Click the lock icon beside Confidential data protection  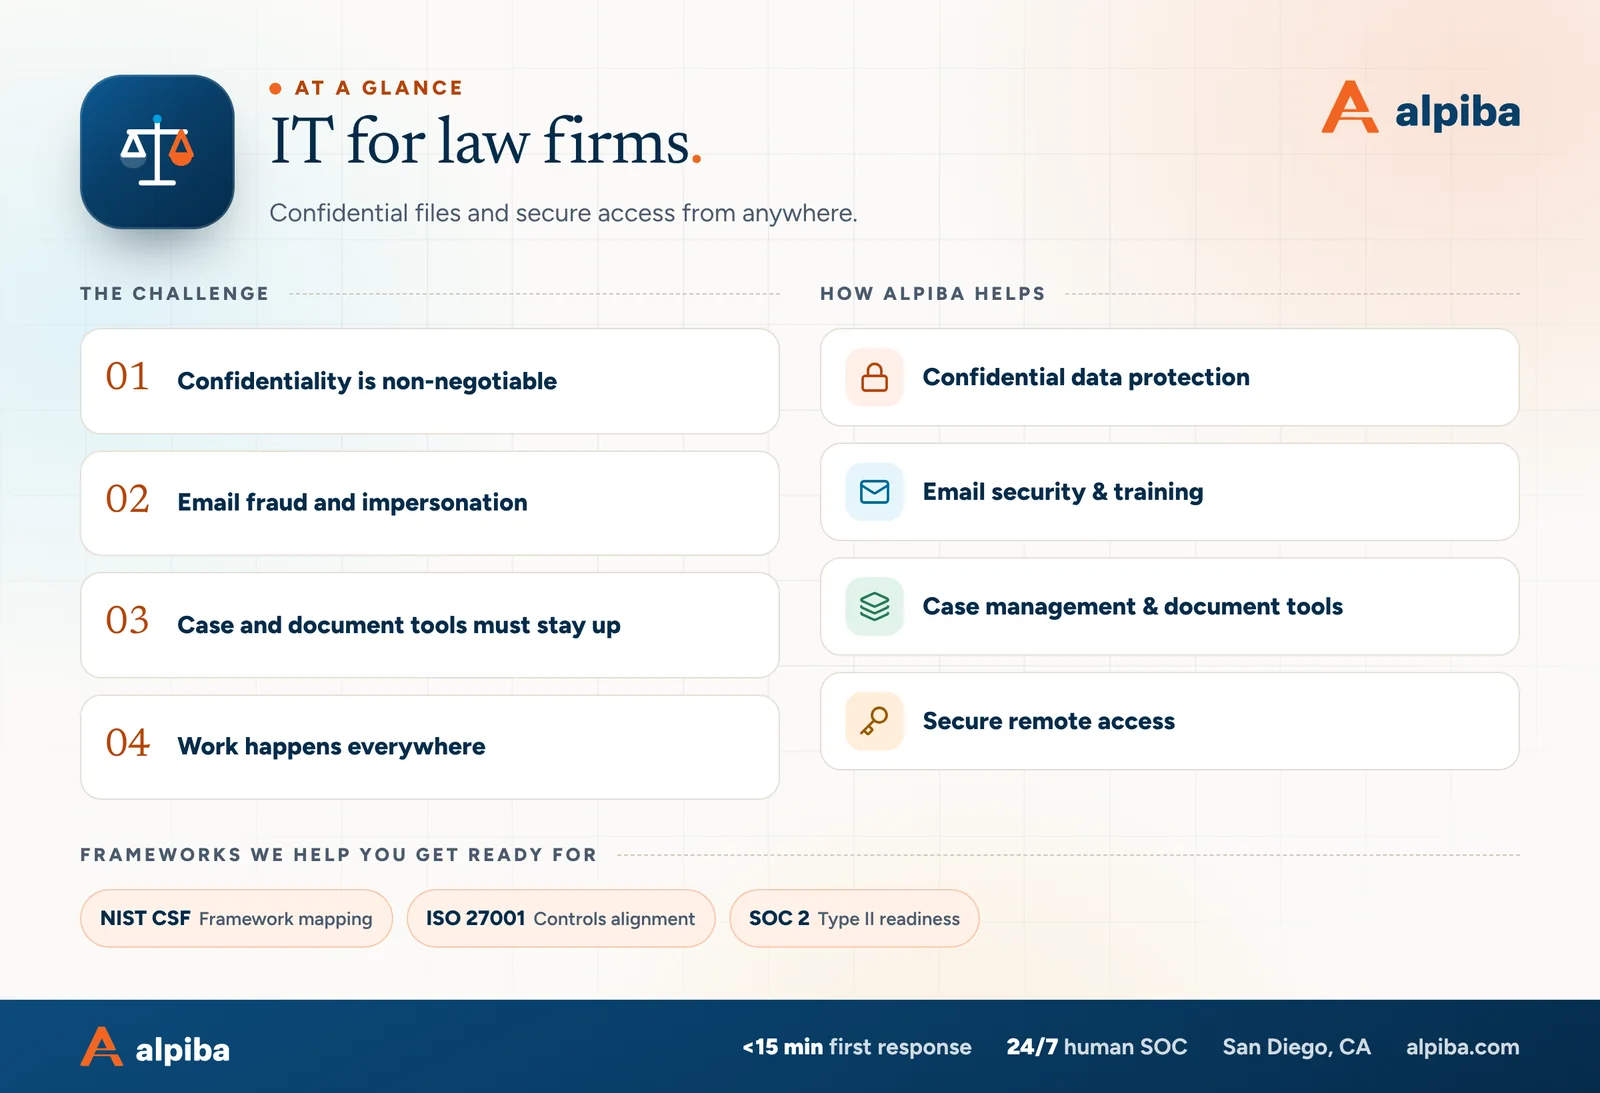875,377
